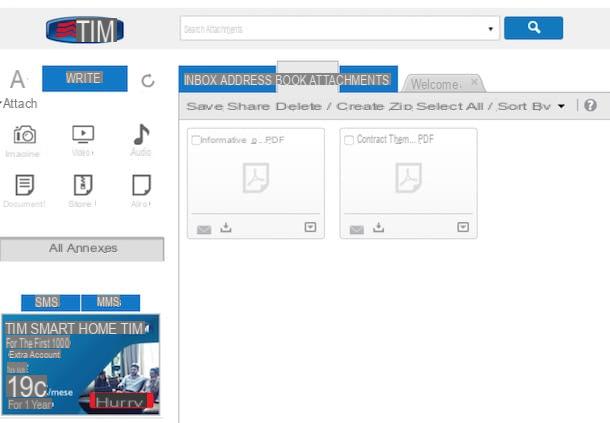
Task: Open the SMS tab
Action: (x=51, y=302)
